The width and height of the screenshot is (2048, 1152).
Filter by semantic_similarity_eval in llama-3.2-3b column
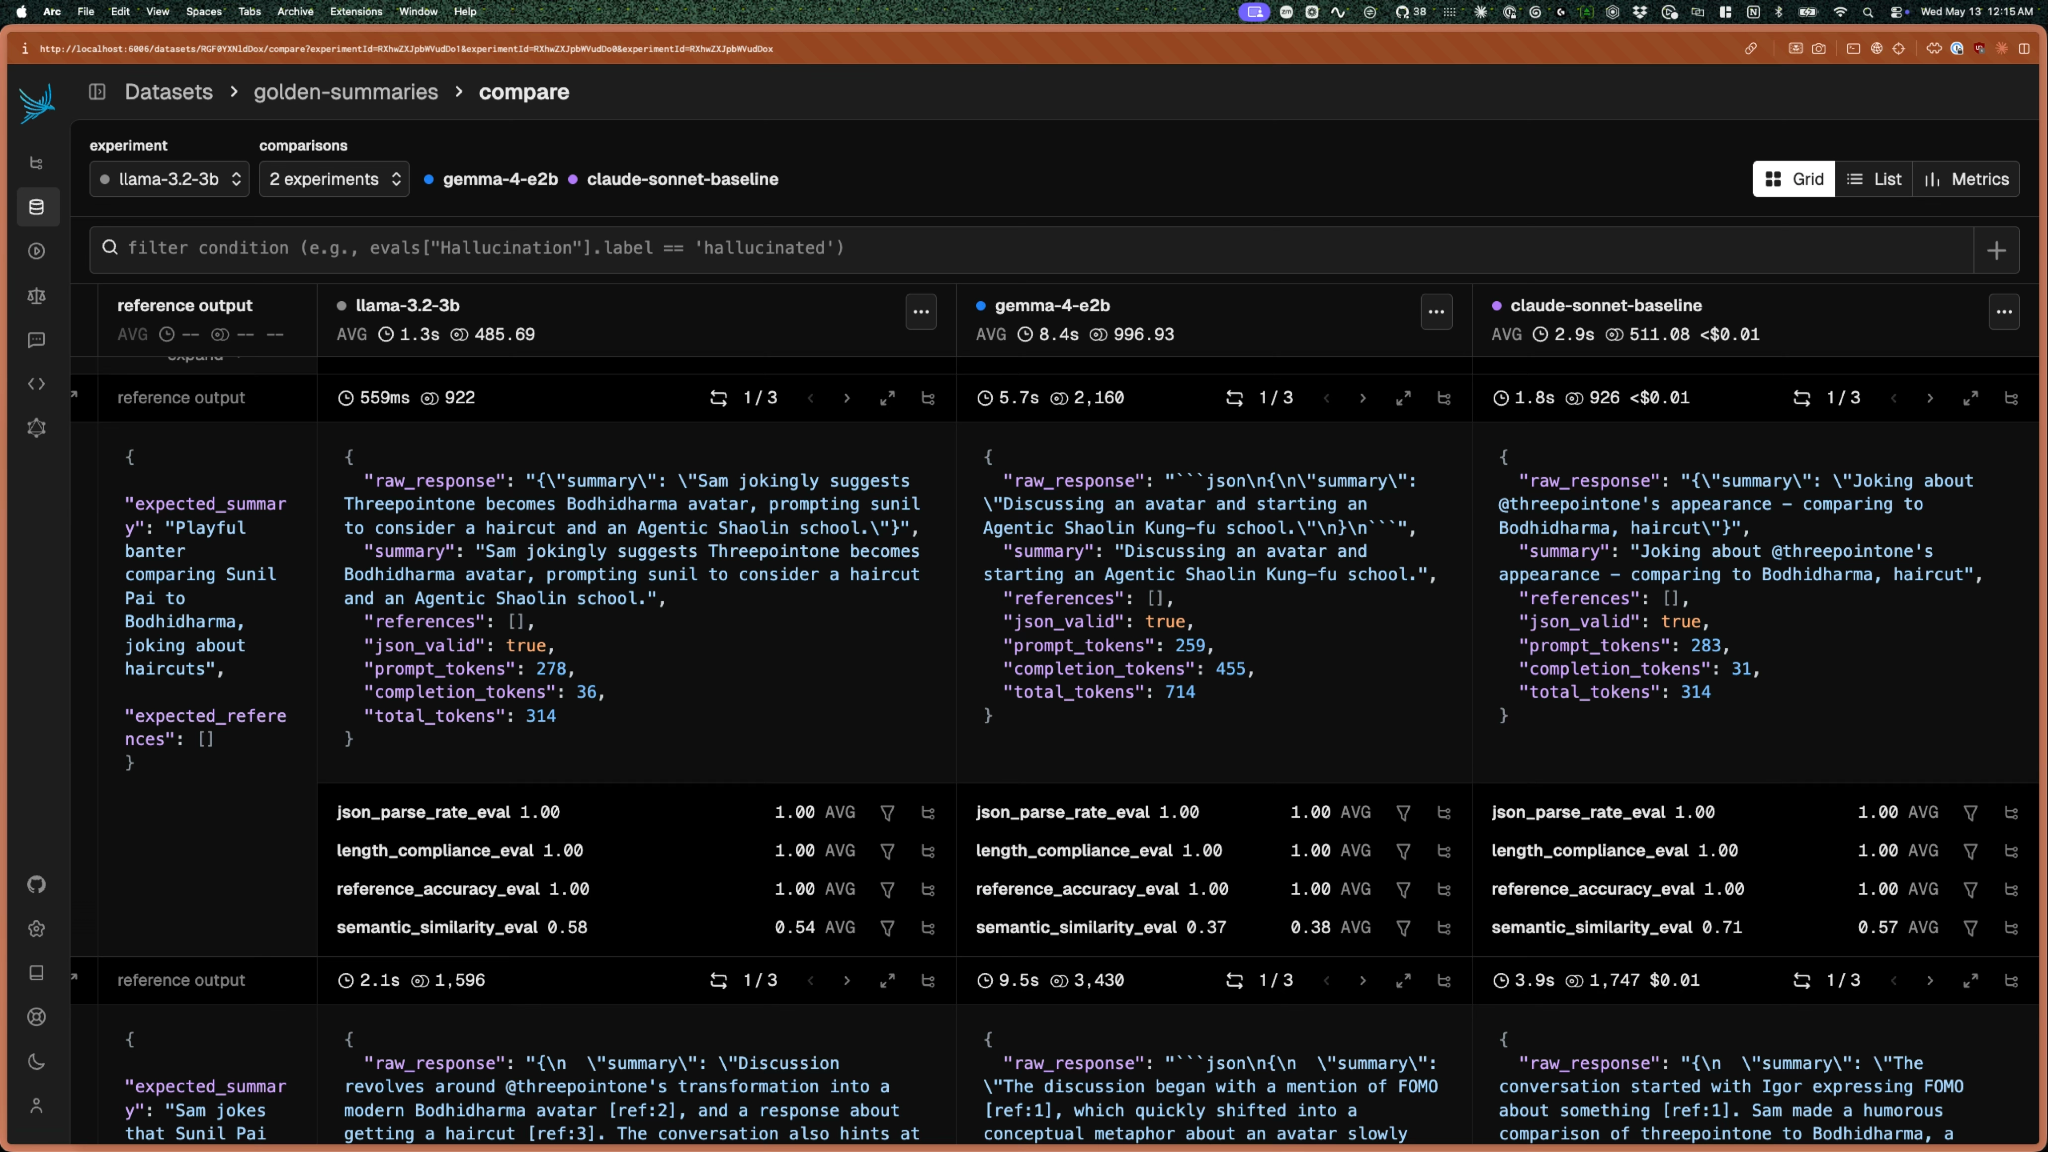[887, 928]
